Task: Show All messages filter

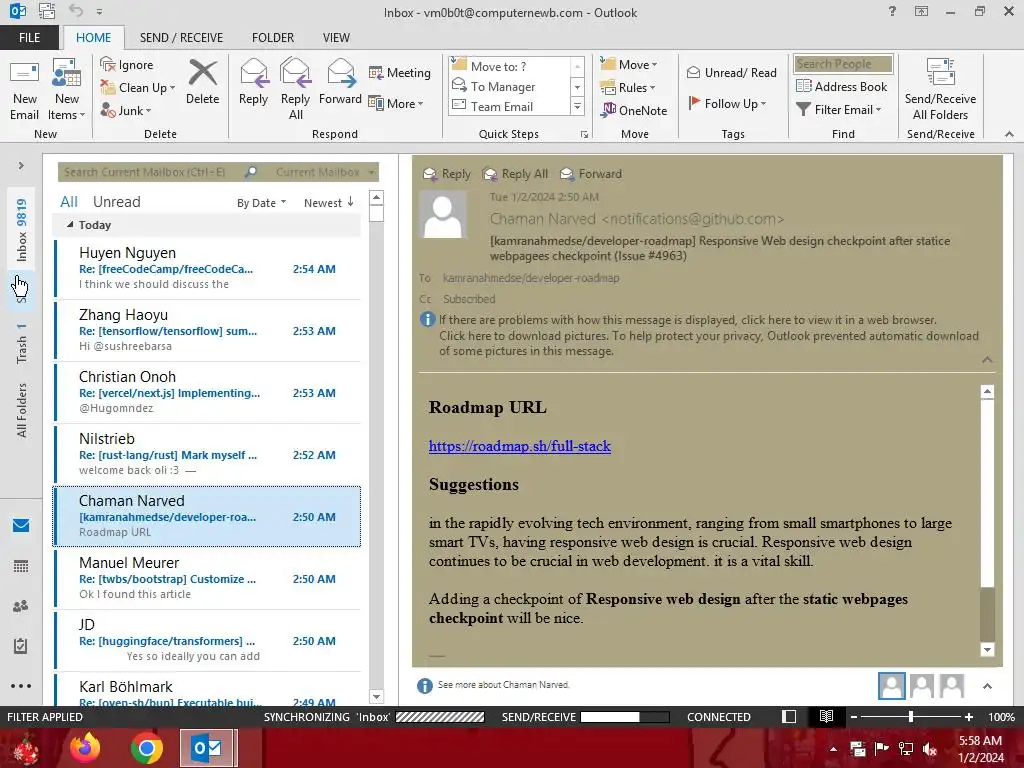Action: click(x=69, y=202)
